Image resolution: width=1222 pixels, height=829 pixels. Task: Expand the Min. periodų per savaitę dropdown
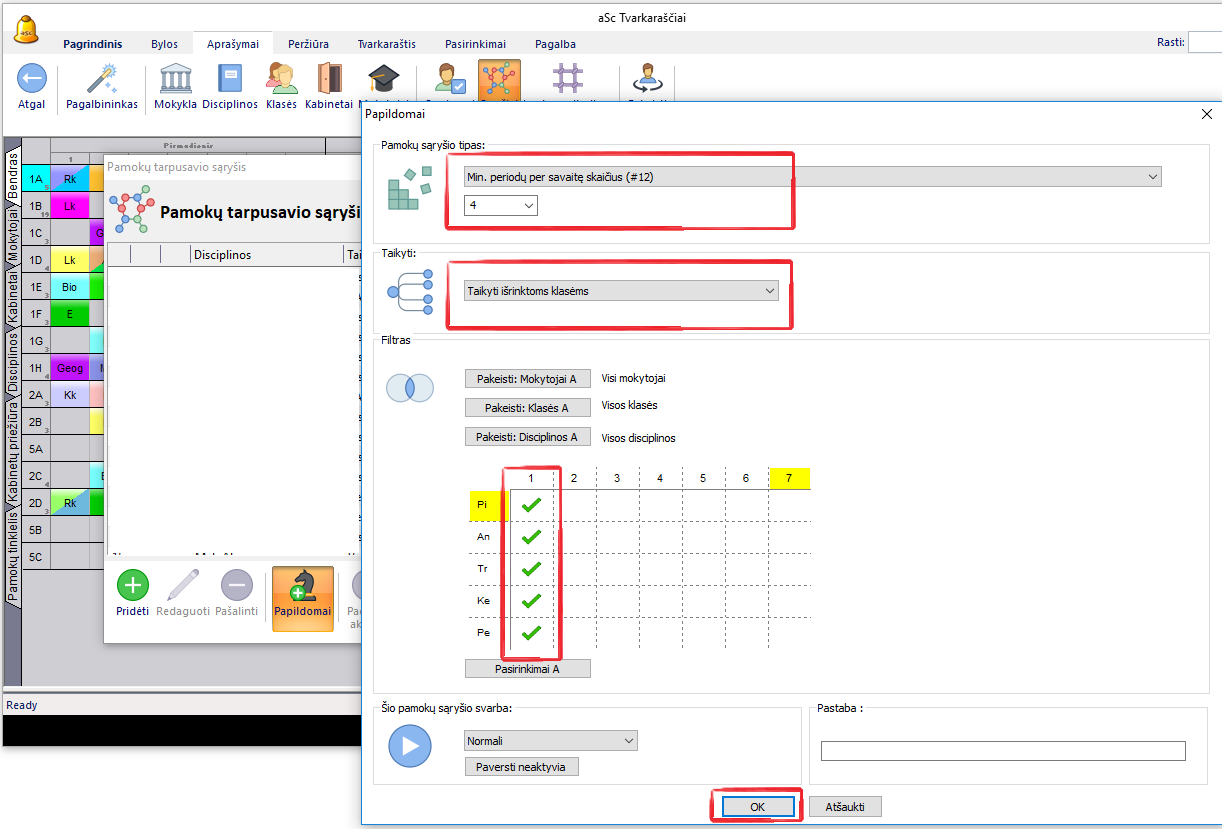(x=812, y=177)
